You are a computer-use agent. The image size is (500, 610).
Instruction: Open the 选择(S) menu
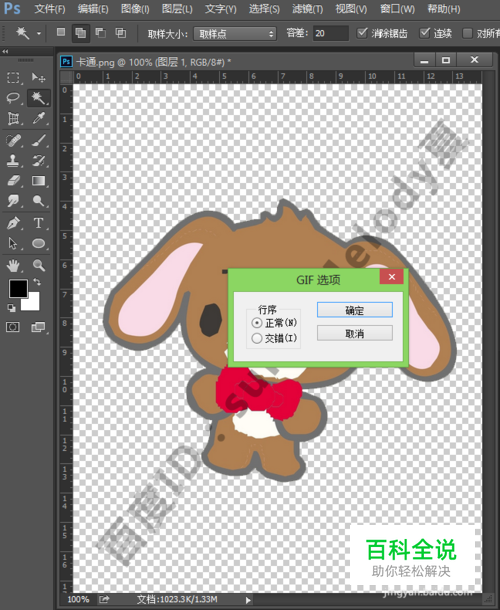click(264, 9)
